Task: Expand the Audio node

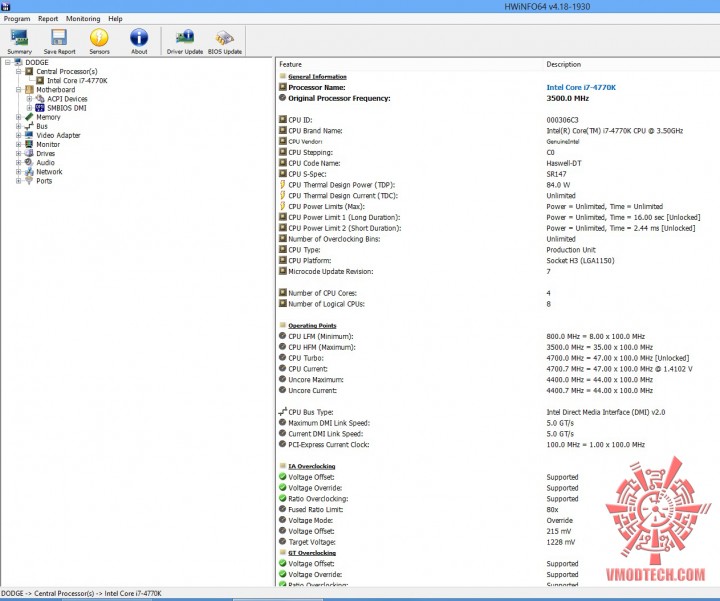Action: pos(18,163)
